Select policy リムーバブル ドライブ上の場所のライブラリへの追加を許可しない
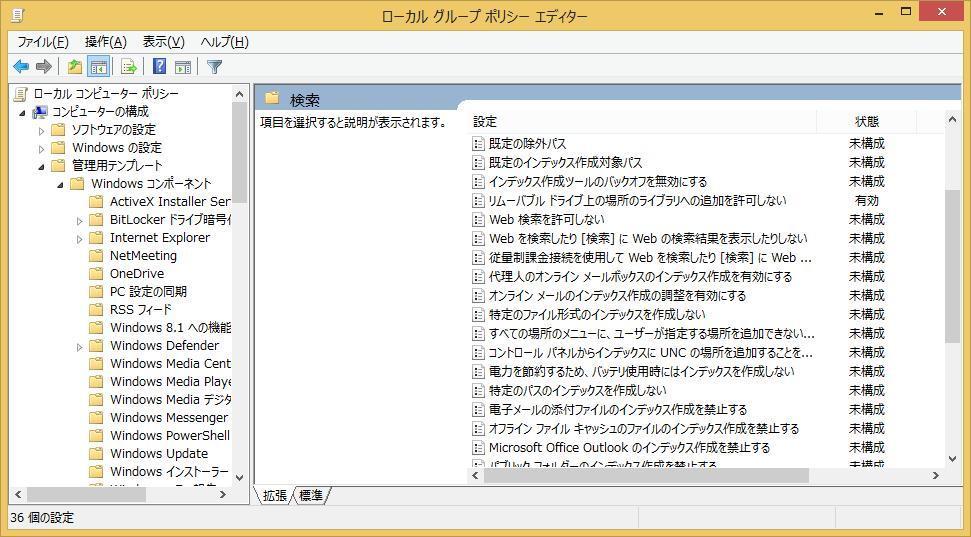Image resolution: width=971 pixels, height=537 pixels. pos(637,201)
